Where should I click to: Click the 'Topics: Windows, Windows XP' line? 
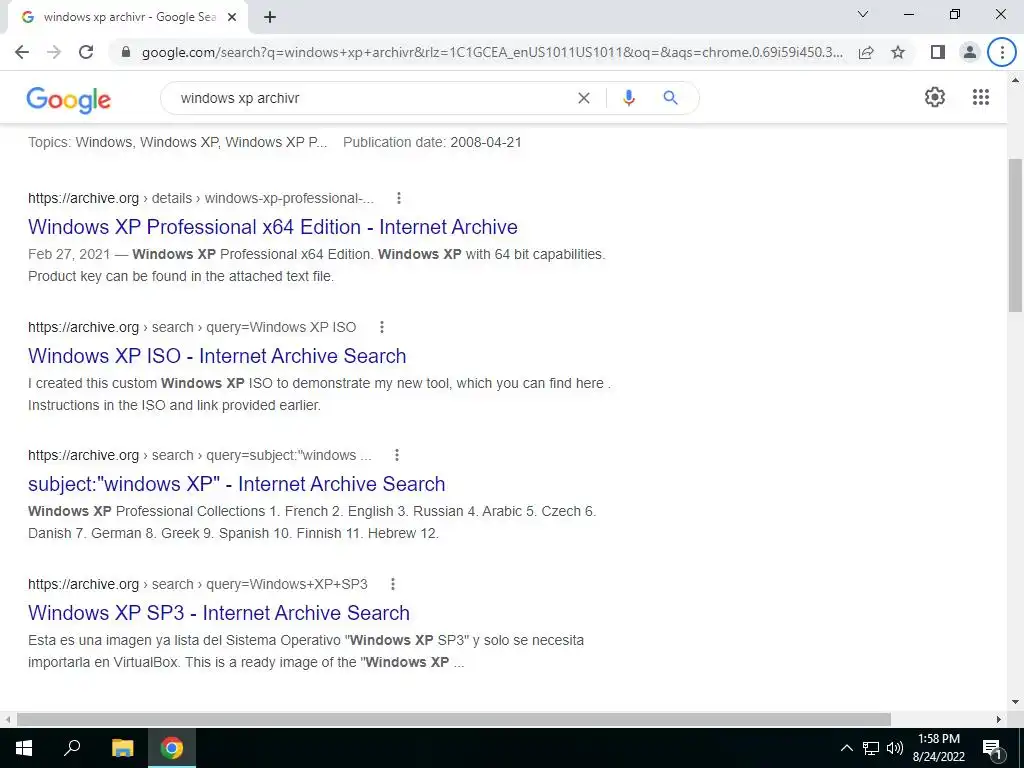click(x=178, y=142)
